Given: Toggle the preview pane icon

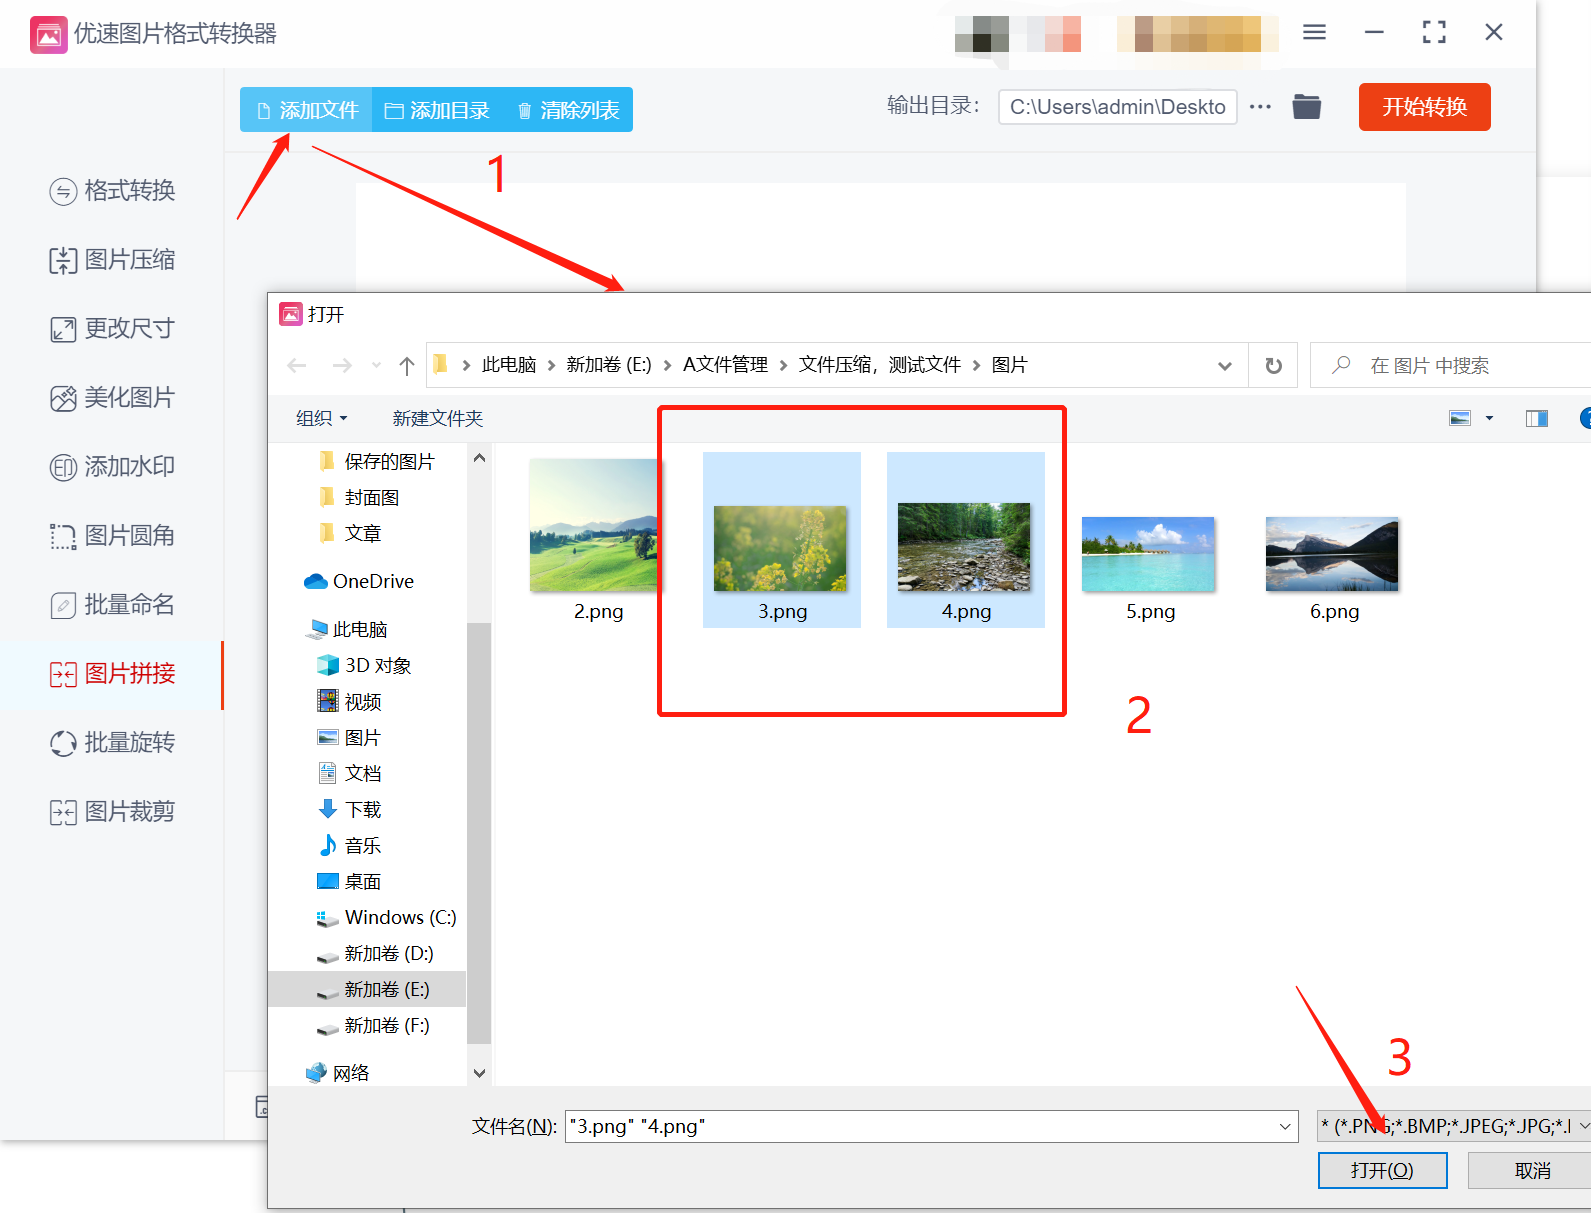Looking at the screenshot, I should [x=1536, y=418].
